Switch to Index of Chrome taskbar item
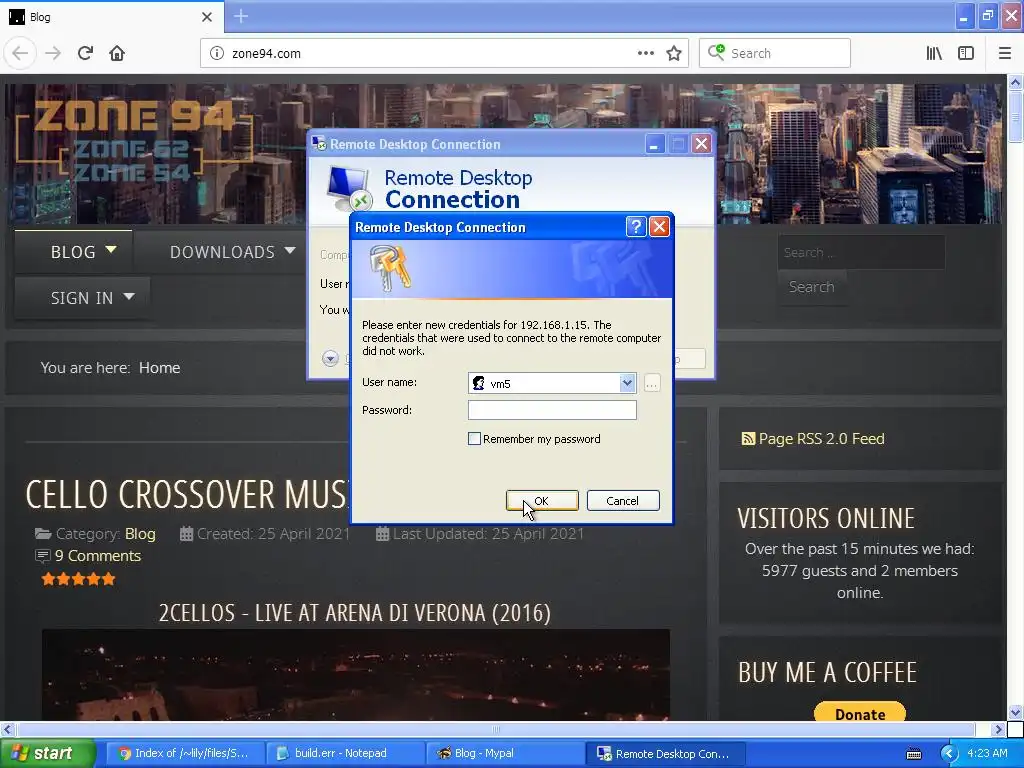 pyautogui.click(x=184, y=754)
